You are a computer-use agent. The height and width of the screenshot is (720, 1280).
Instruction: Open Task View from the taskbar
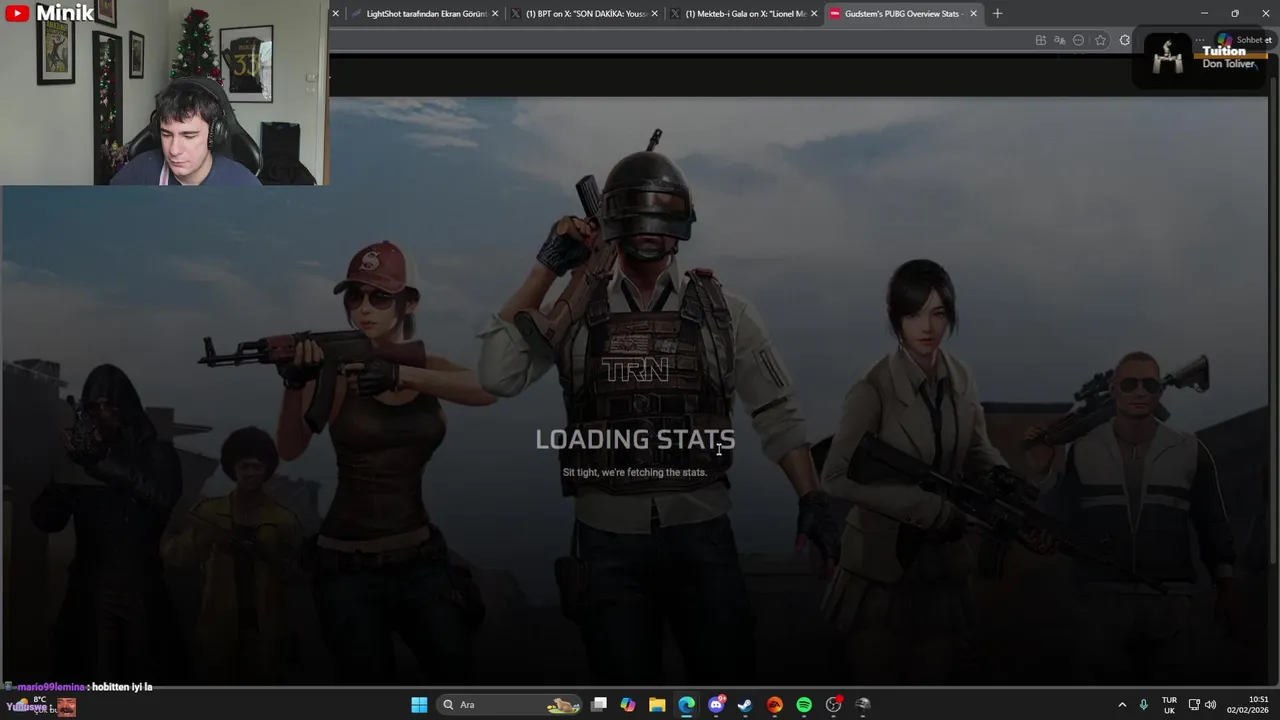(599, 705)
